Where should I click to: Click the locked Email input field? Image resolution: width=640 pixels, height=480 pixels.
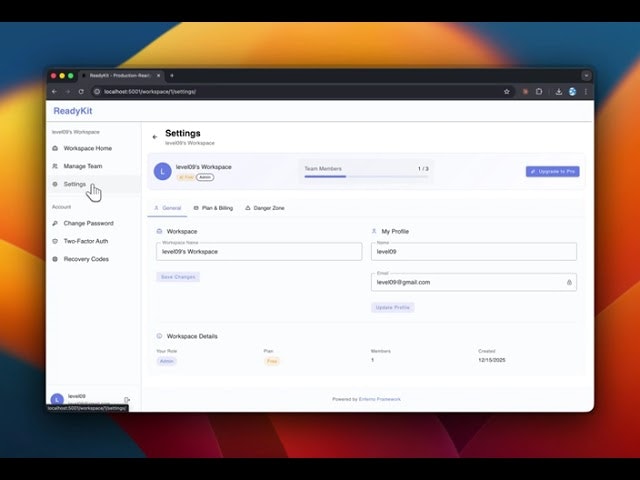coord(473,282)
